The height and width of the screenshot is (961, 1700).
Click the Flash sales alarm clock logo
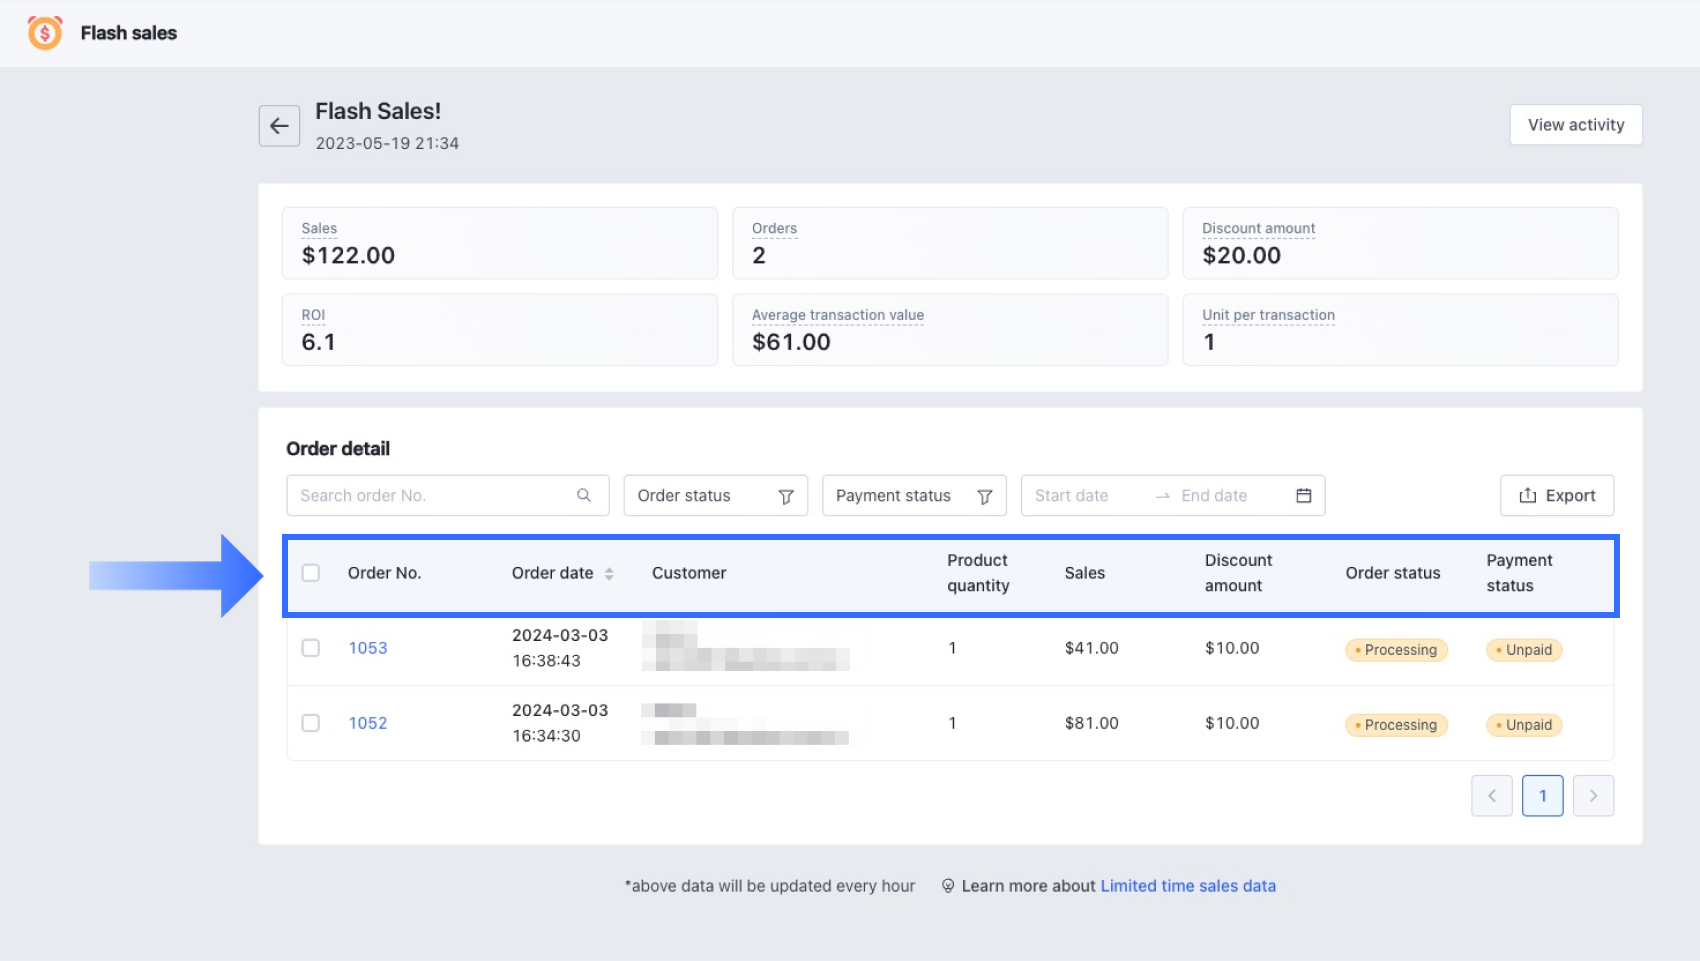[x=45, y=33]
